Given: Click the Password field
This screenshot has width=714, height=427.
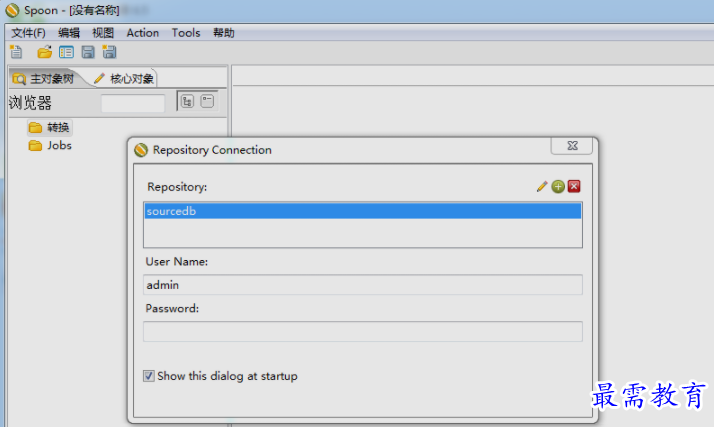Looking at the screenshot, I should tap(363, 331).
